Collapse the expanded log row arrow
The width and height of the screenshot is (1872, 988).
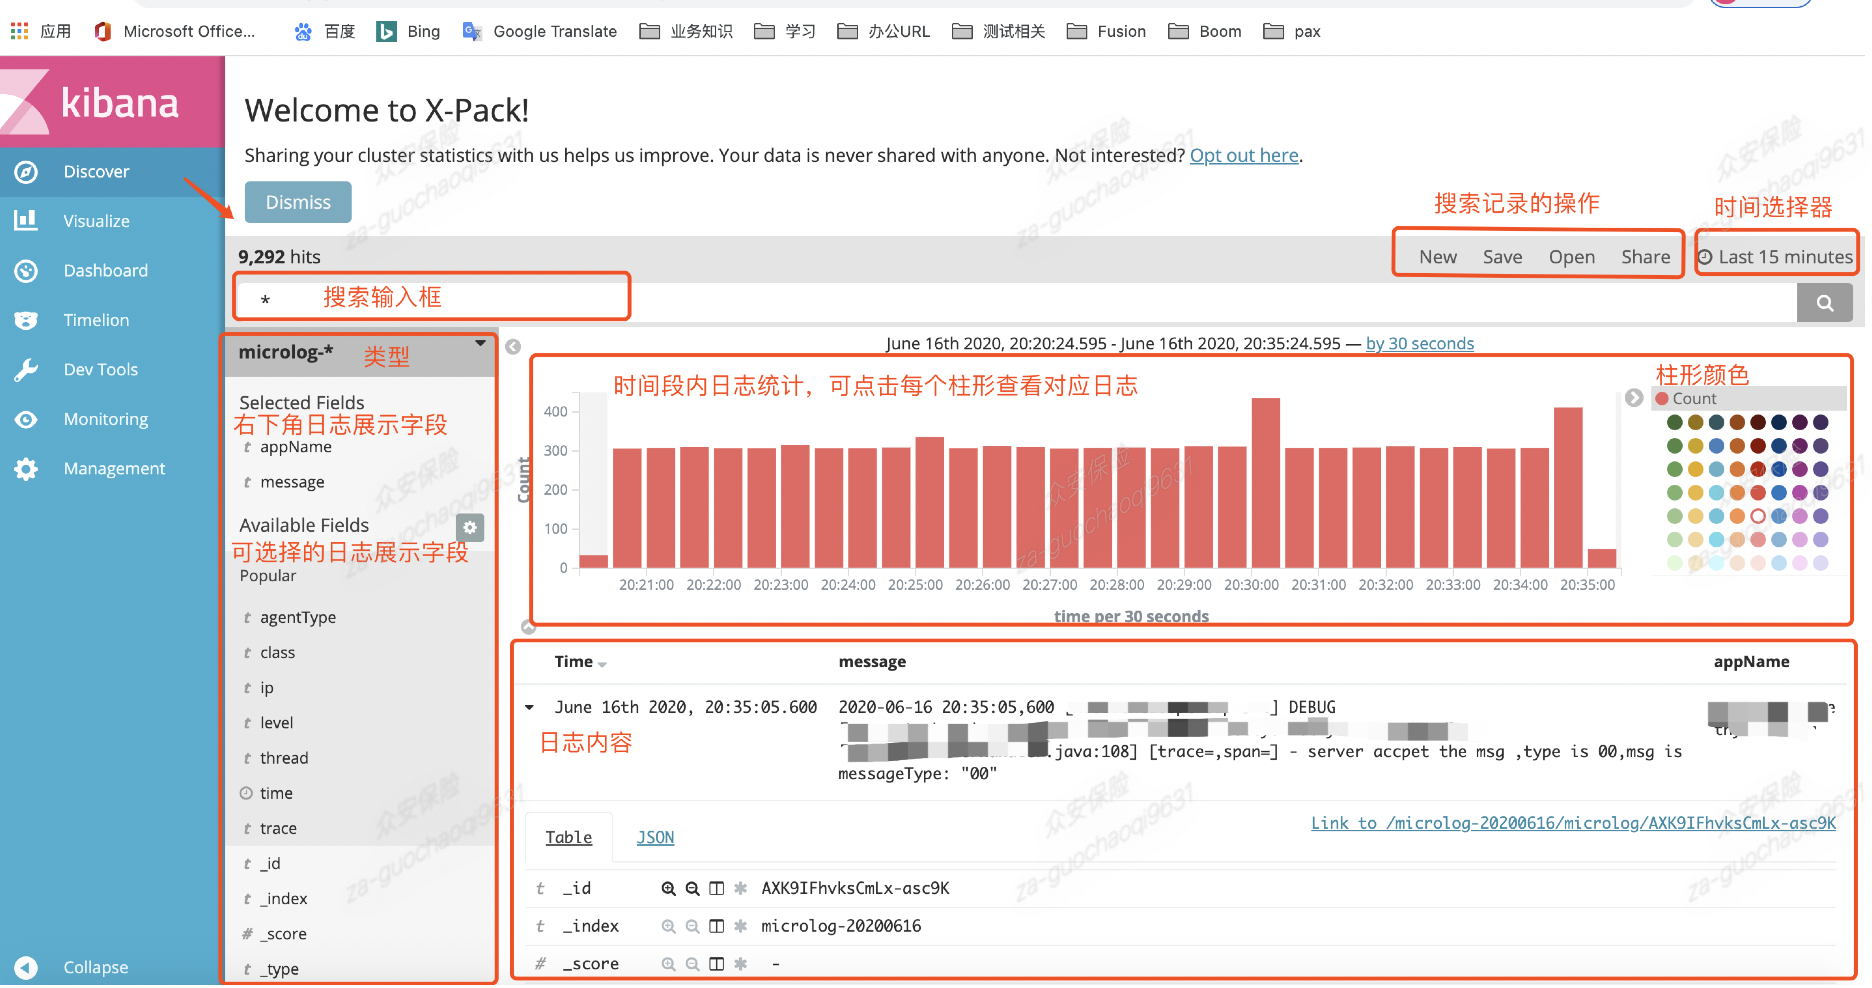pos(529,707)
